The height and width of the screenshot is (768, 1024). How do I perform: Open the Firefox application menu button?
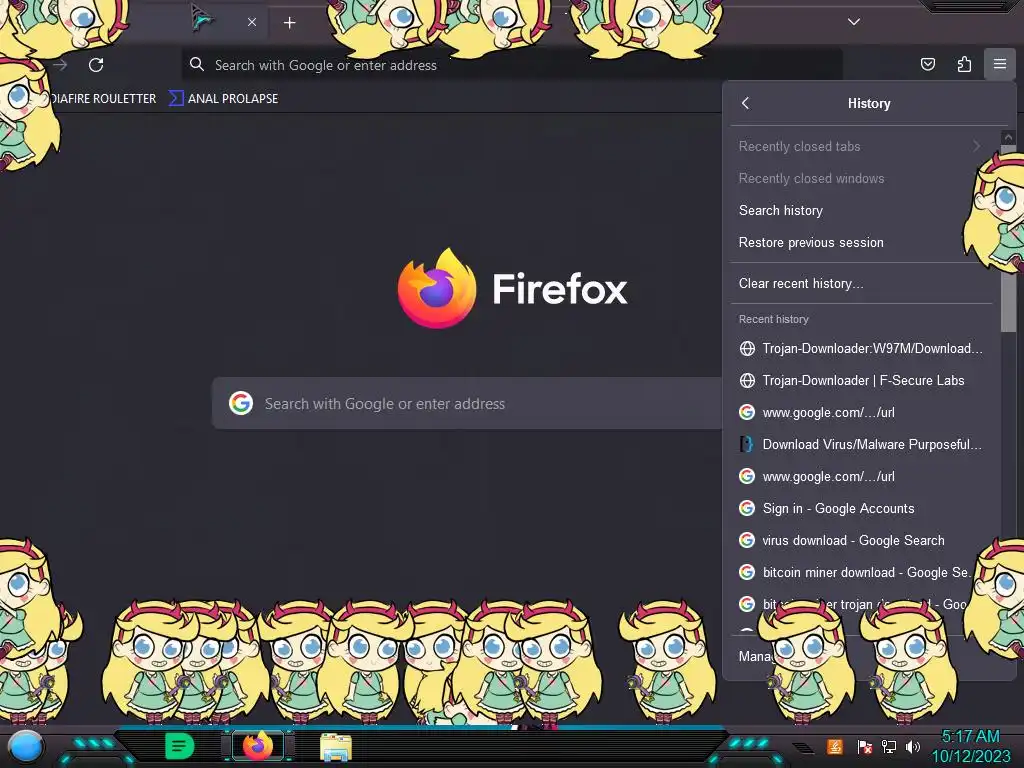pyautogui.click(x=999, y=64)
